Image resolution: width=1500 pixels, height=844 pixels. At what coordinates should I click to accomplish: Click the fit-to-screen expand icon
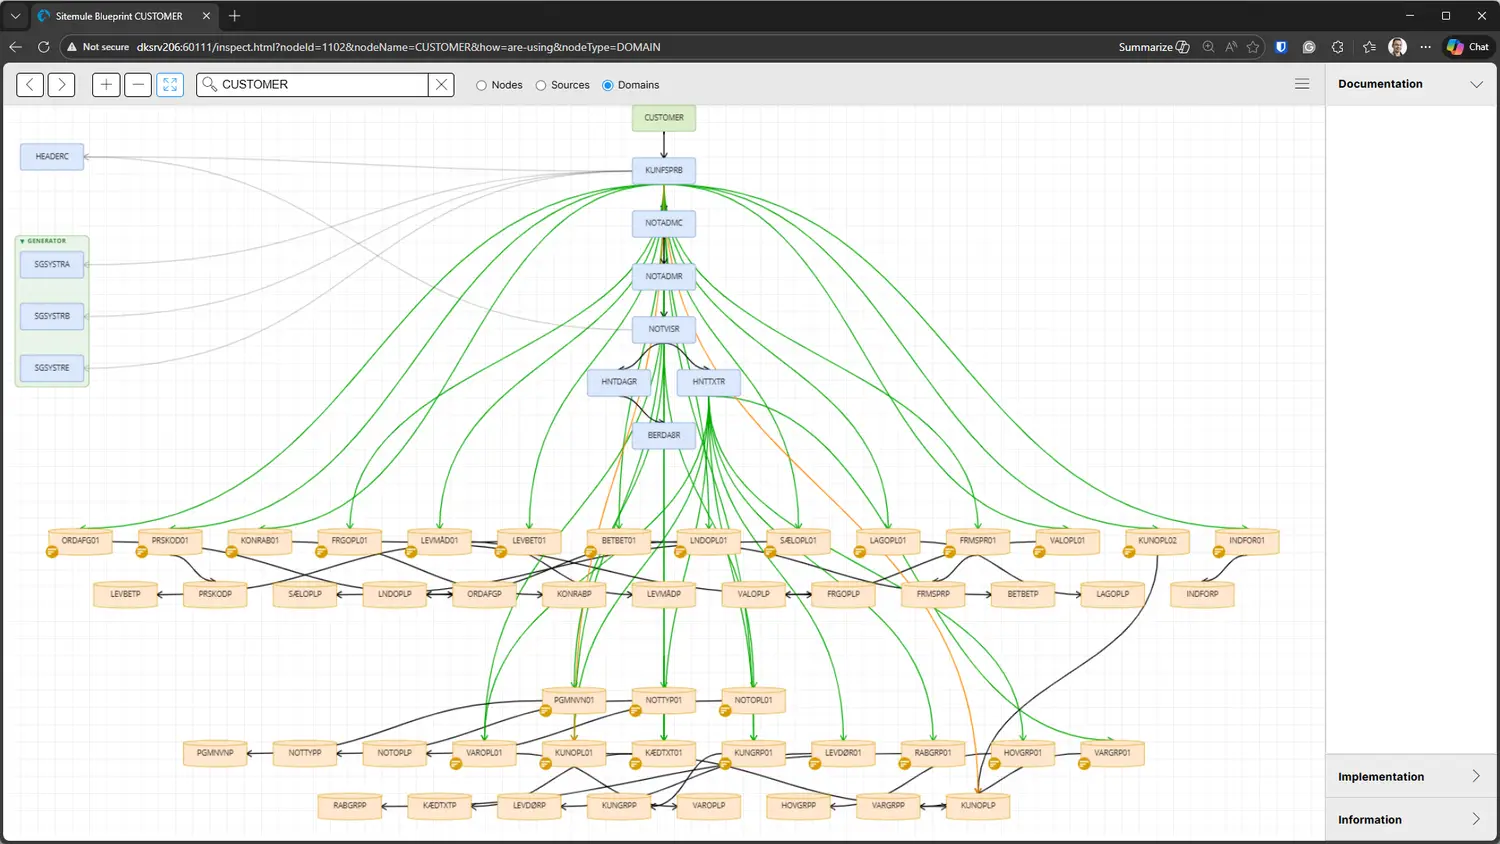(x=170, y=85)
